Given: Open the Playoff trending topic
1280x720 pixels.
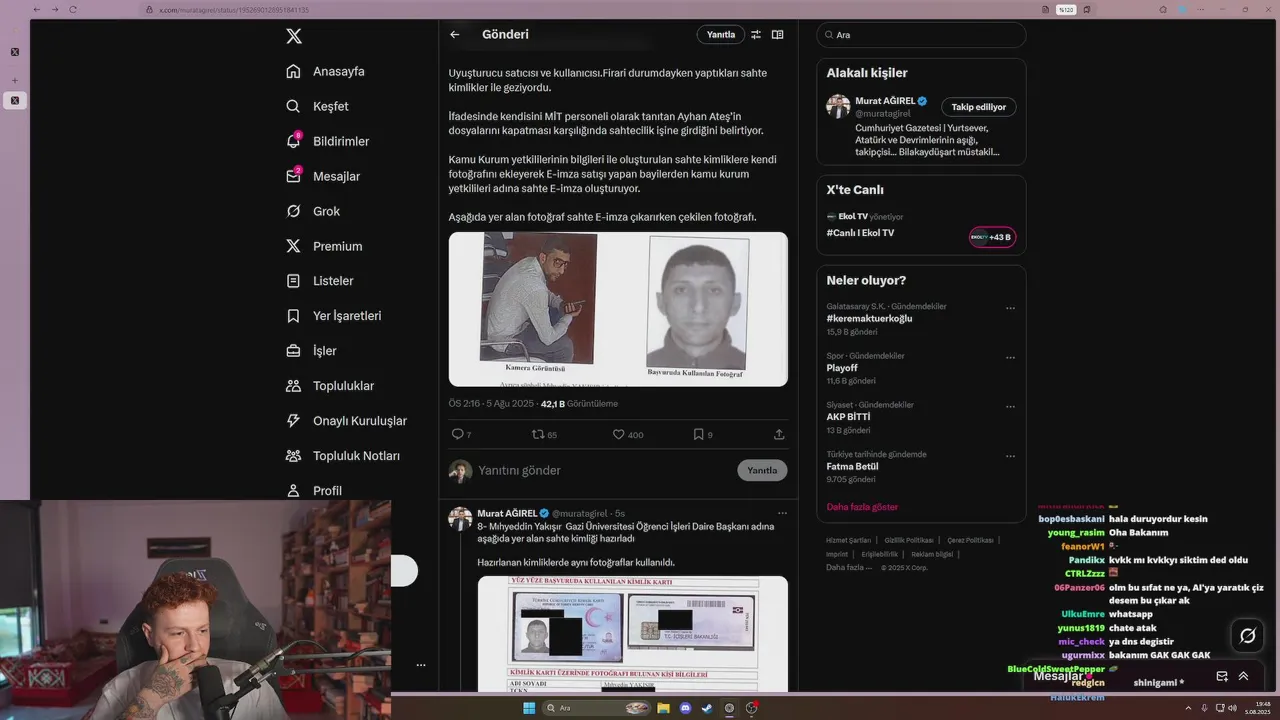Looking at the screenshot, I should coord(842,368).
